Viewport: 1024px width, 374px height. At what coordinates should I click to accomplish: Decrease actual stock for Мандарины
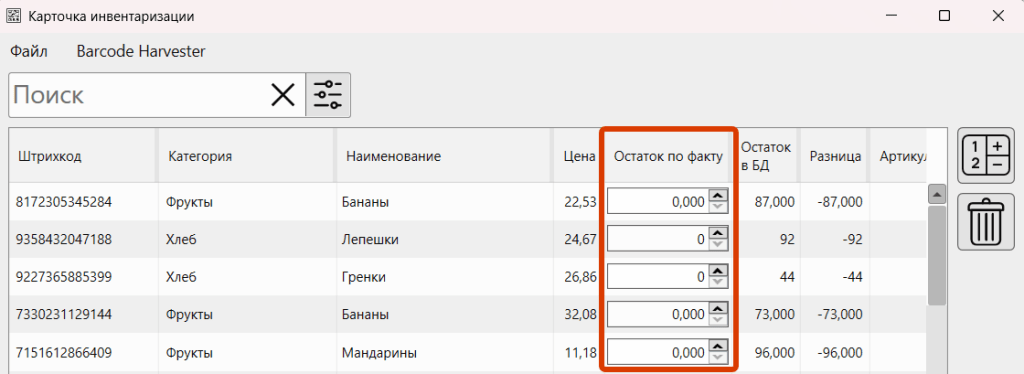tap(718, 358)
